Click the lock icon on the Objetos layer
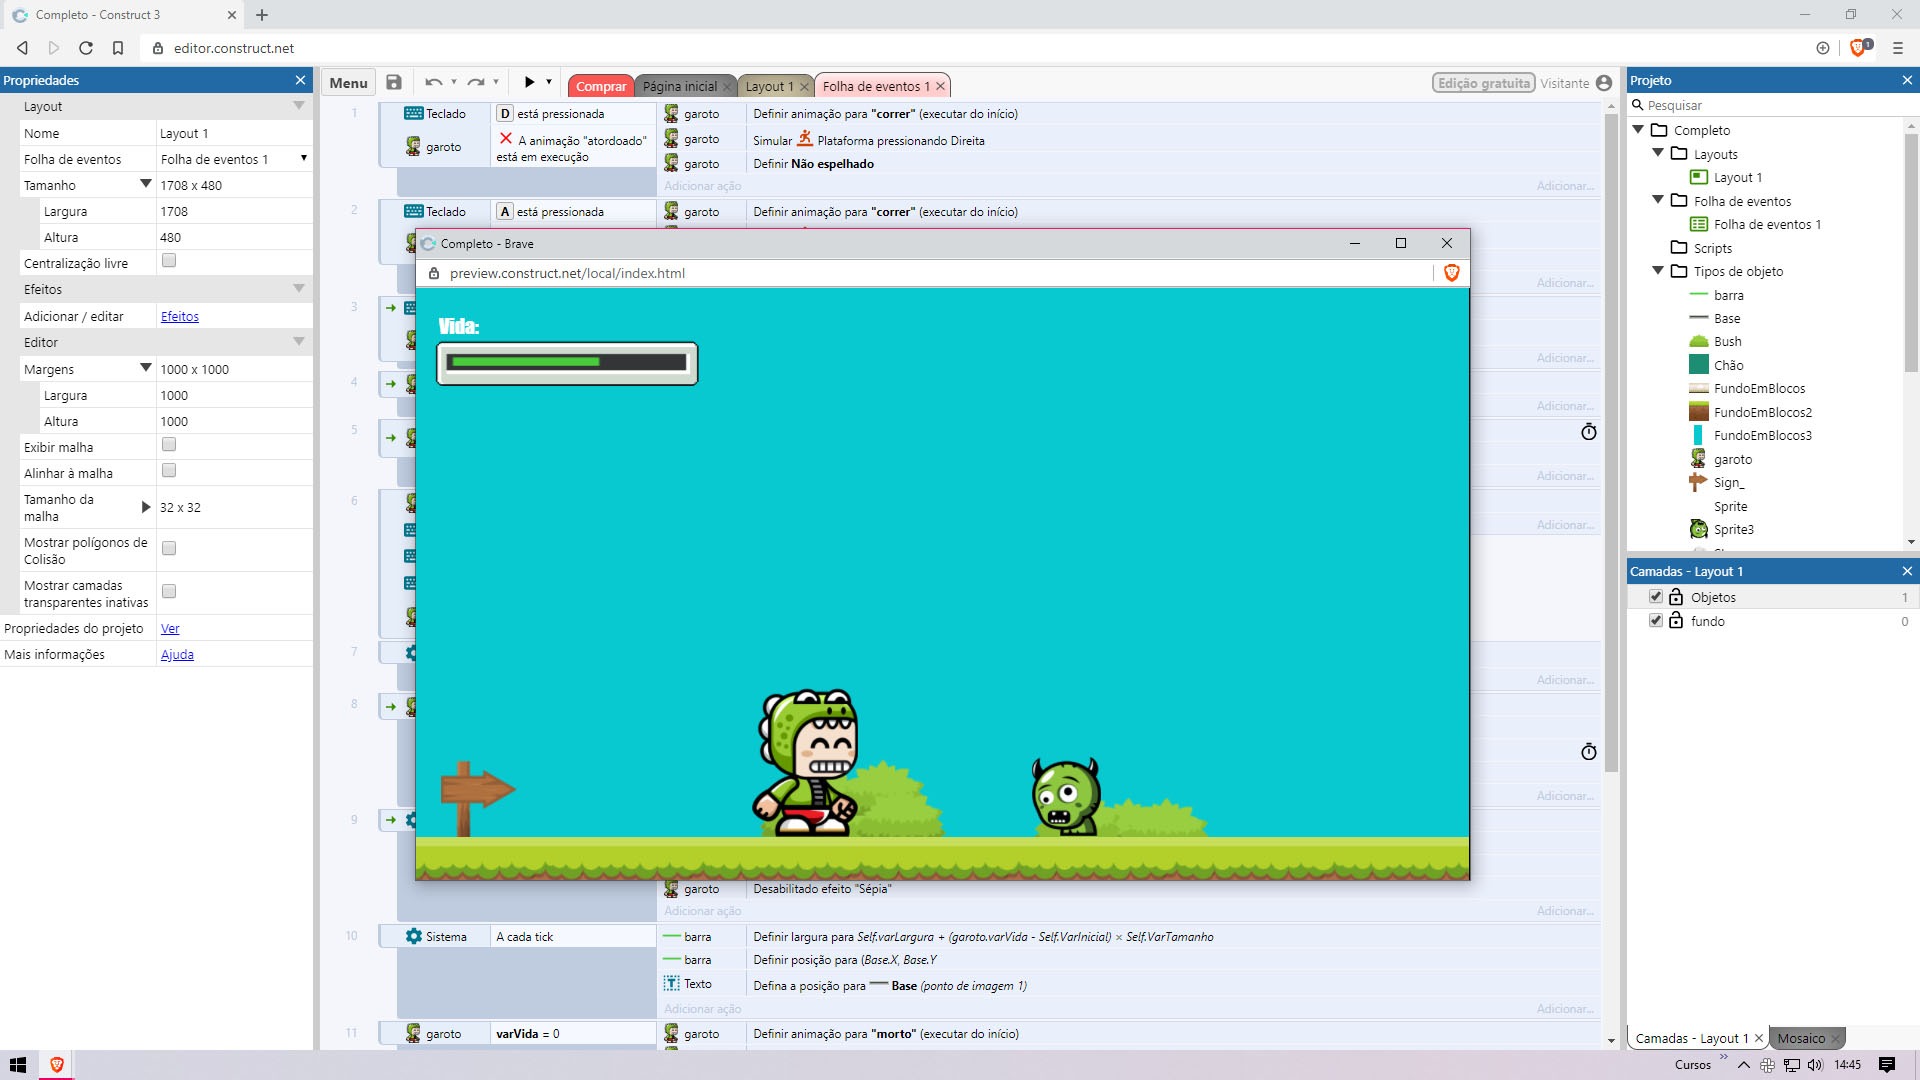The height and width of the screenshot is (1080, 1920). point(1676,596)
